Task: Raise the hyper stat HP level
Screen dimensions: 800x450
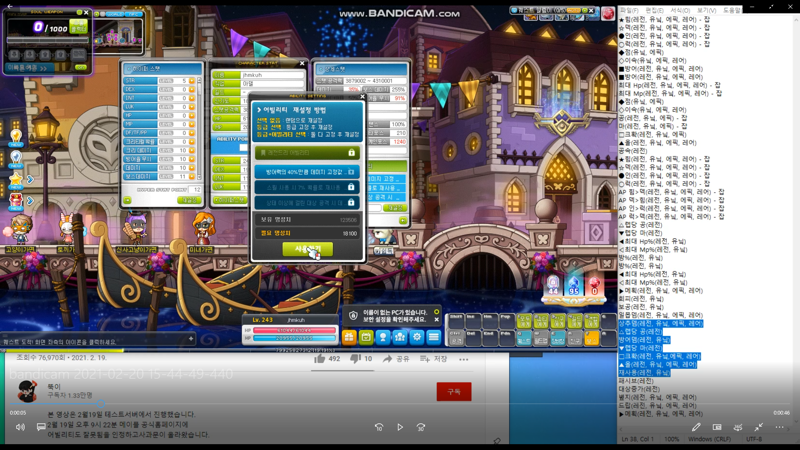Action: tap(192, 115)
